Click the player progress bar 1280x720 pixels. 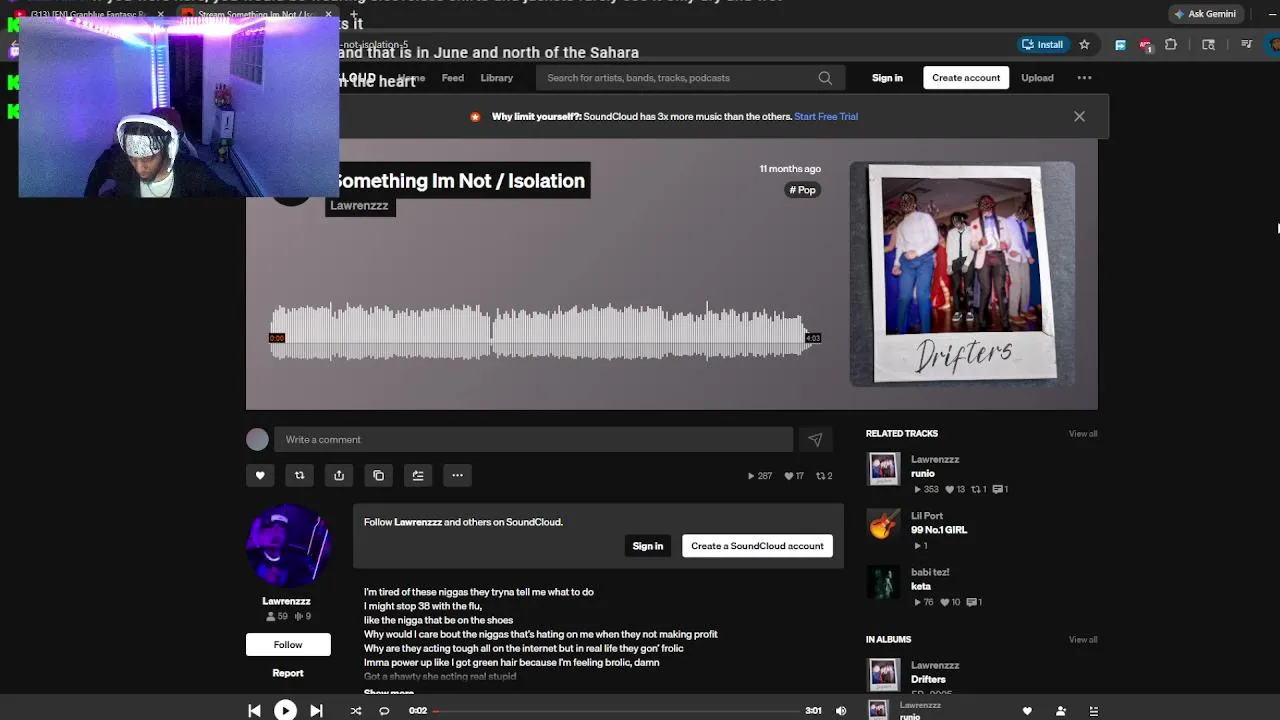[x=616, y=711]
